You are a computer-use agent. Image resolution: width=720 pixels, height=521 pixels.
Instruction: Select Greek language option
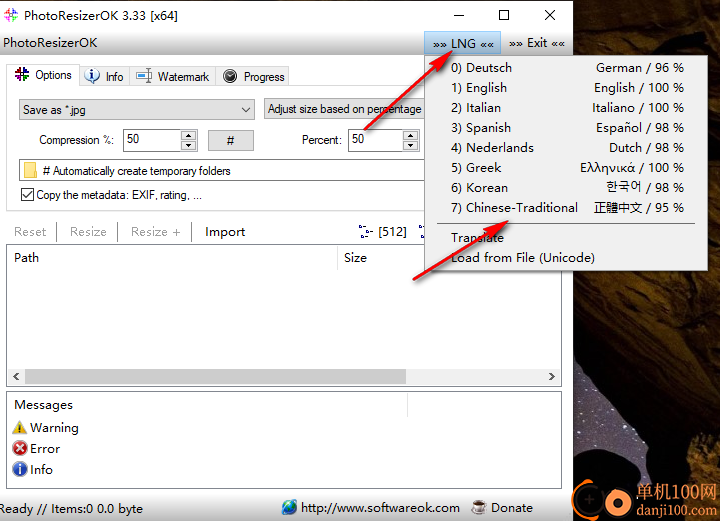567,168
